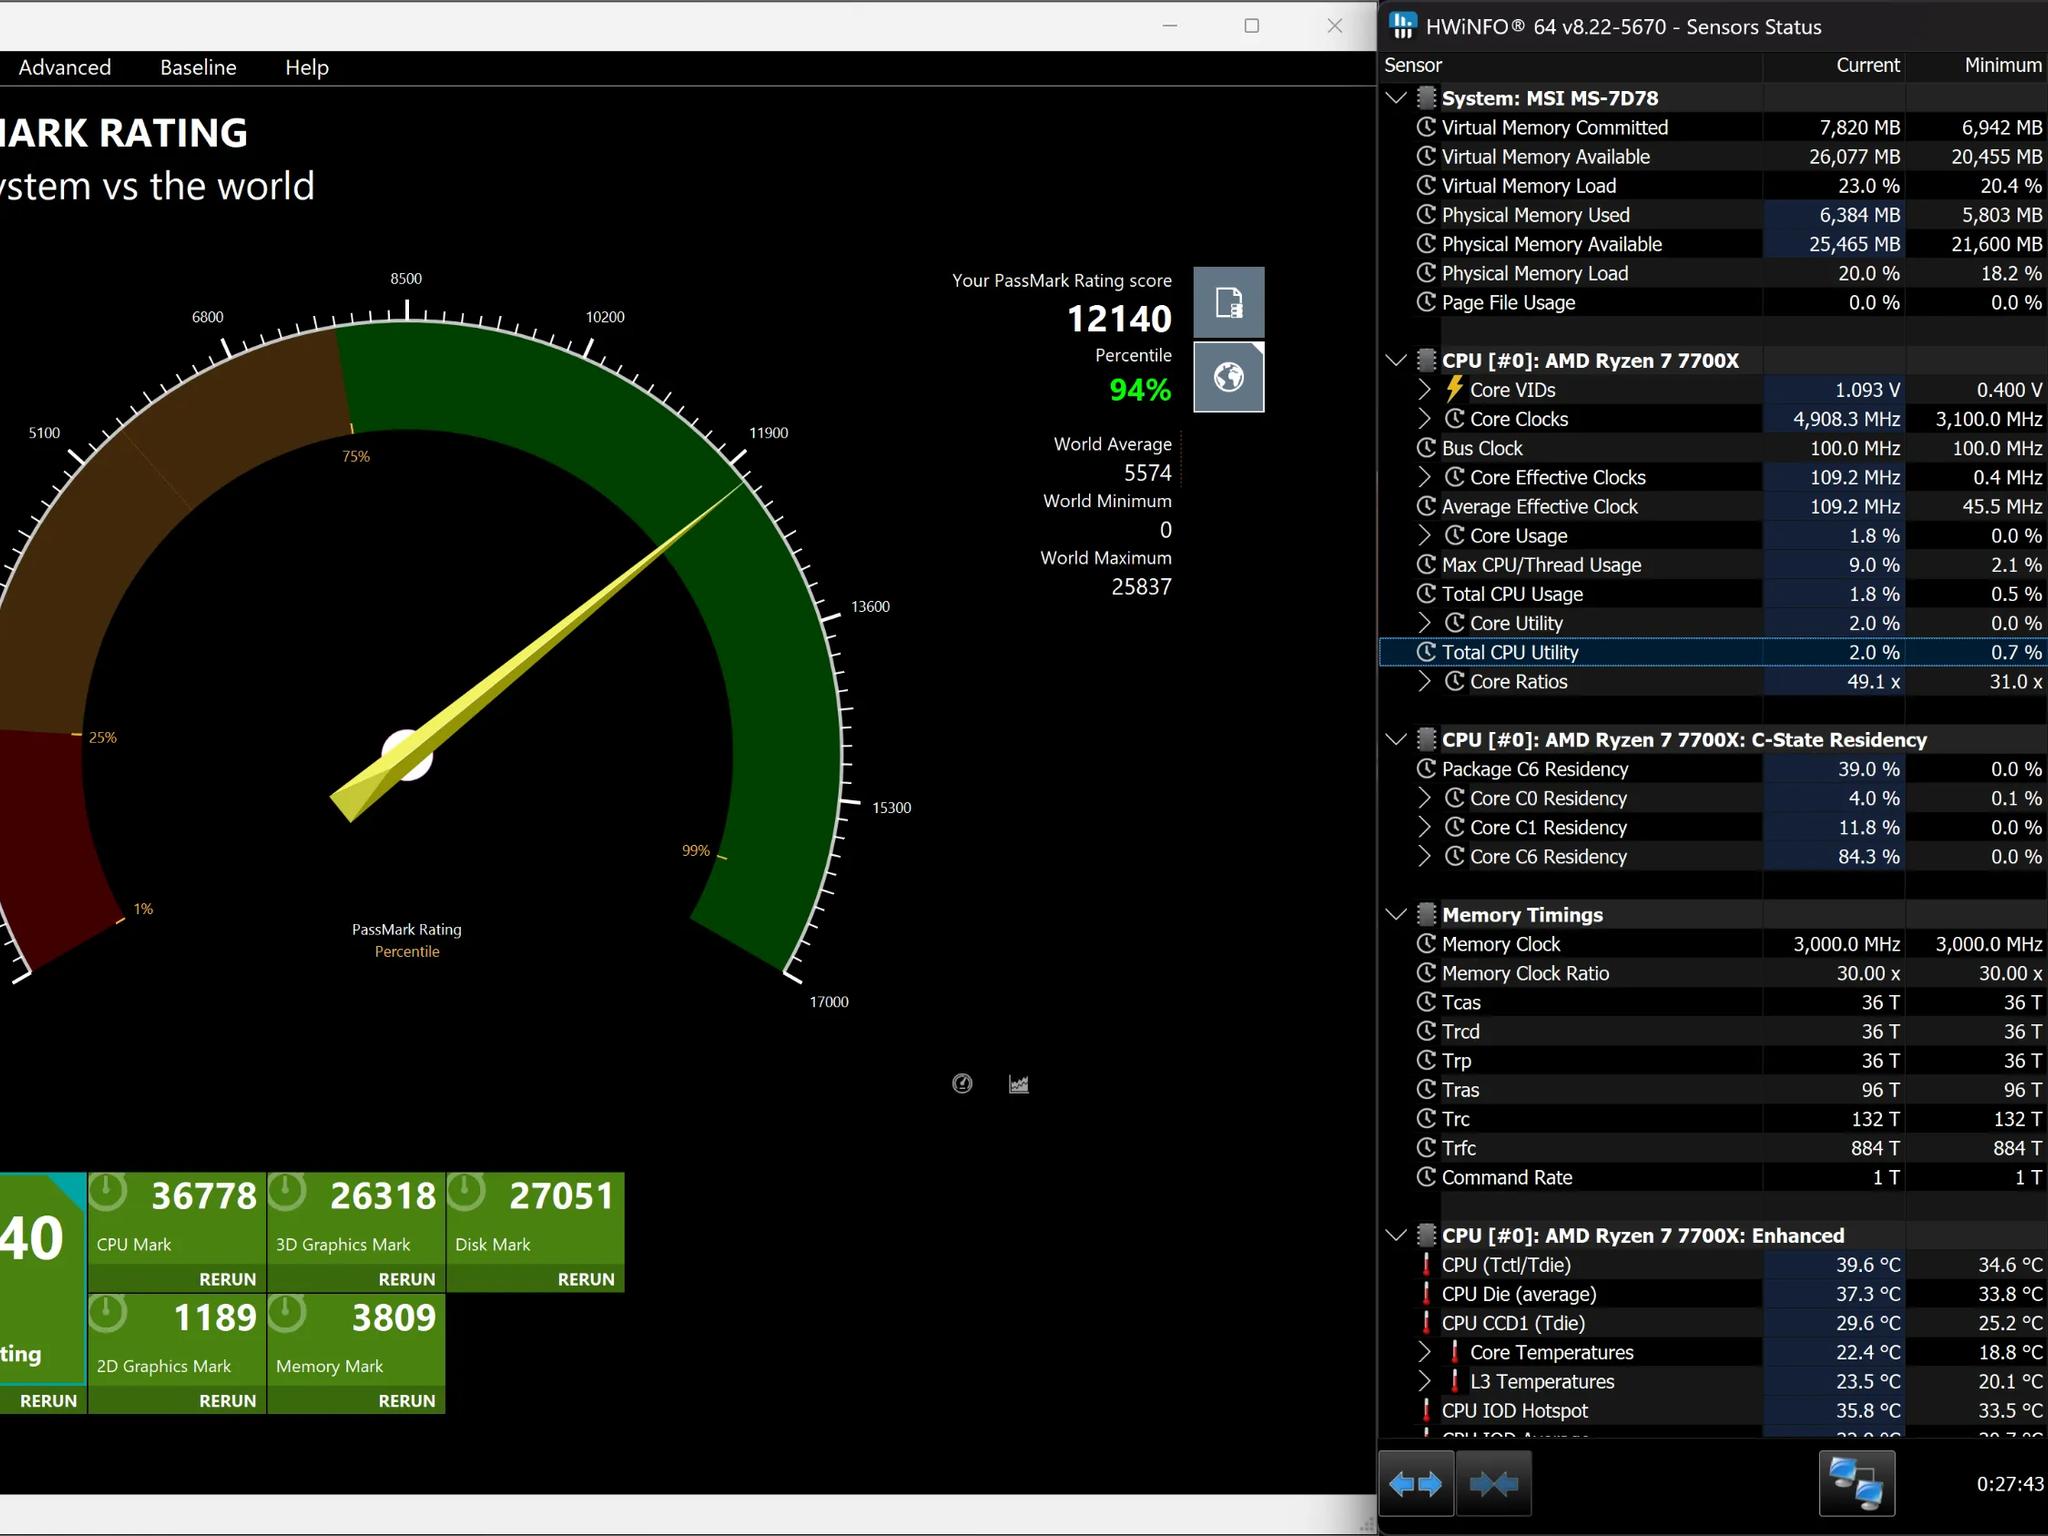The width and height of the screenshot is (2048, 1536).
Task: Click the dial icon on the 2D Graphics Mark tile
Action: [x=108, y=1314]
